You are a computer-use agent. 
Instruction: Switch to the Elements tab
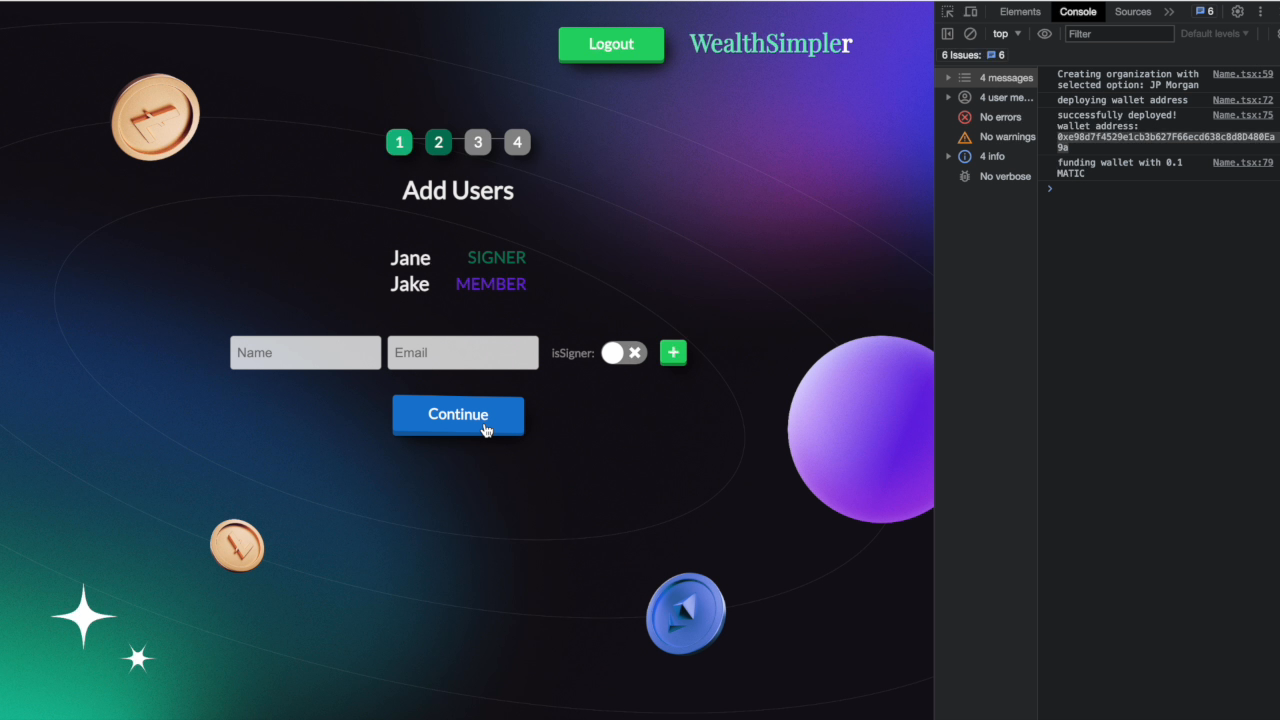tap(1020, 12)
